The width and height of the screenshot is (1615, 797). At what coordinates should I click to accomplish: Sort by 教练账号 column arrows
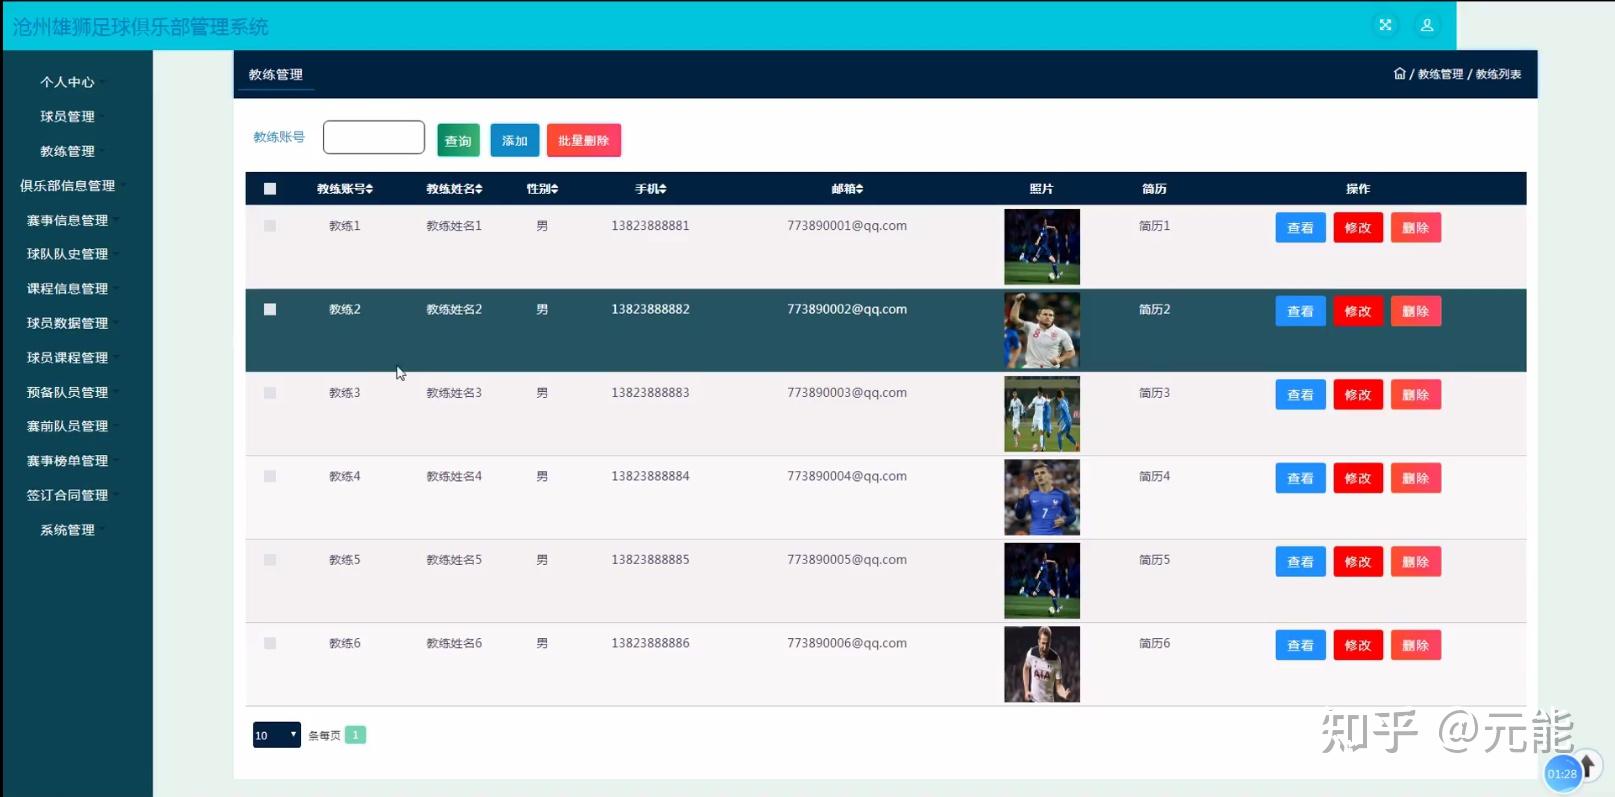pos(369,189)
